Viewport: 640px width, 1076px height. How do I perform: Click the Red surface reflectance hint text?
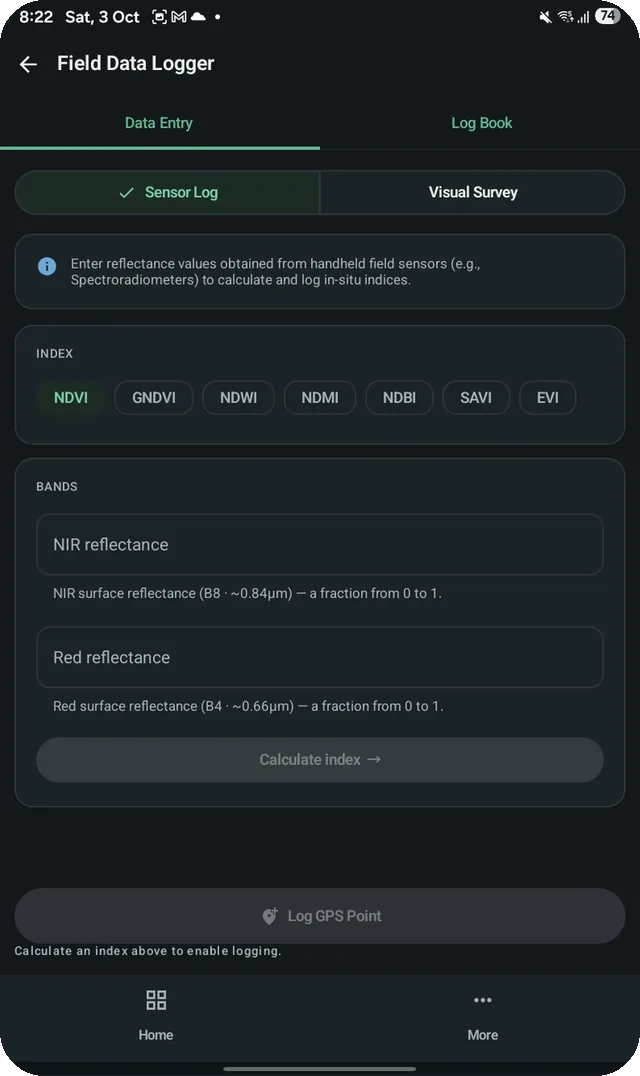pyautogui.click(x=248, y=706)
